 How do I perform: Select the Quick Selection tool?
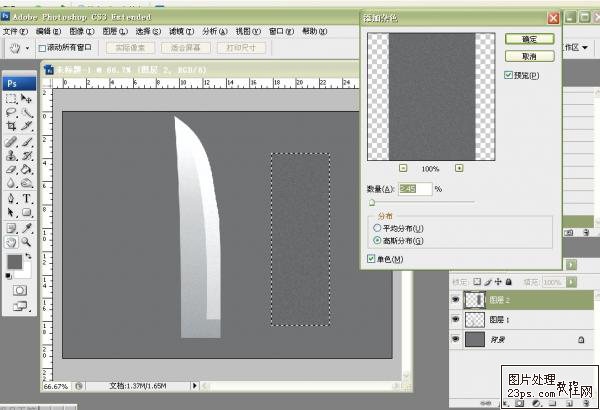click(x=26, y=113)
